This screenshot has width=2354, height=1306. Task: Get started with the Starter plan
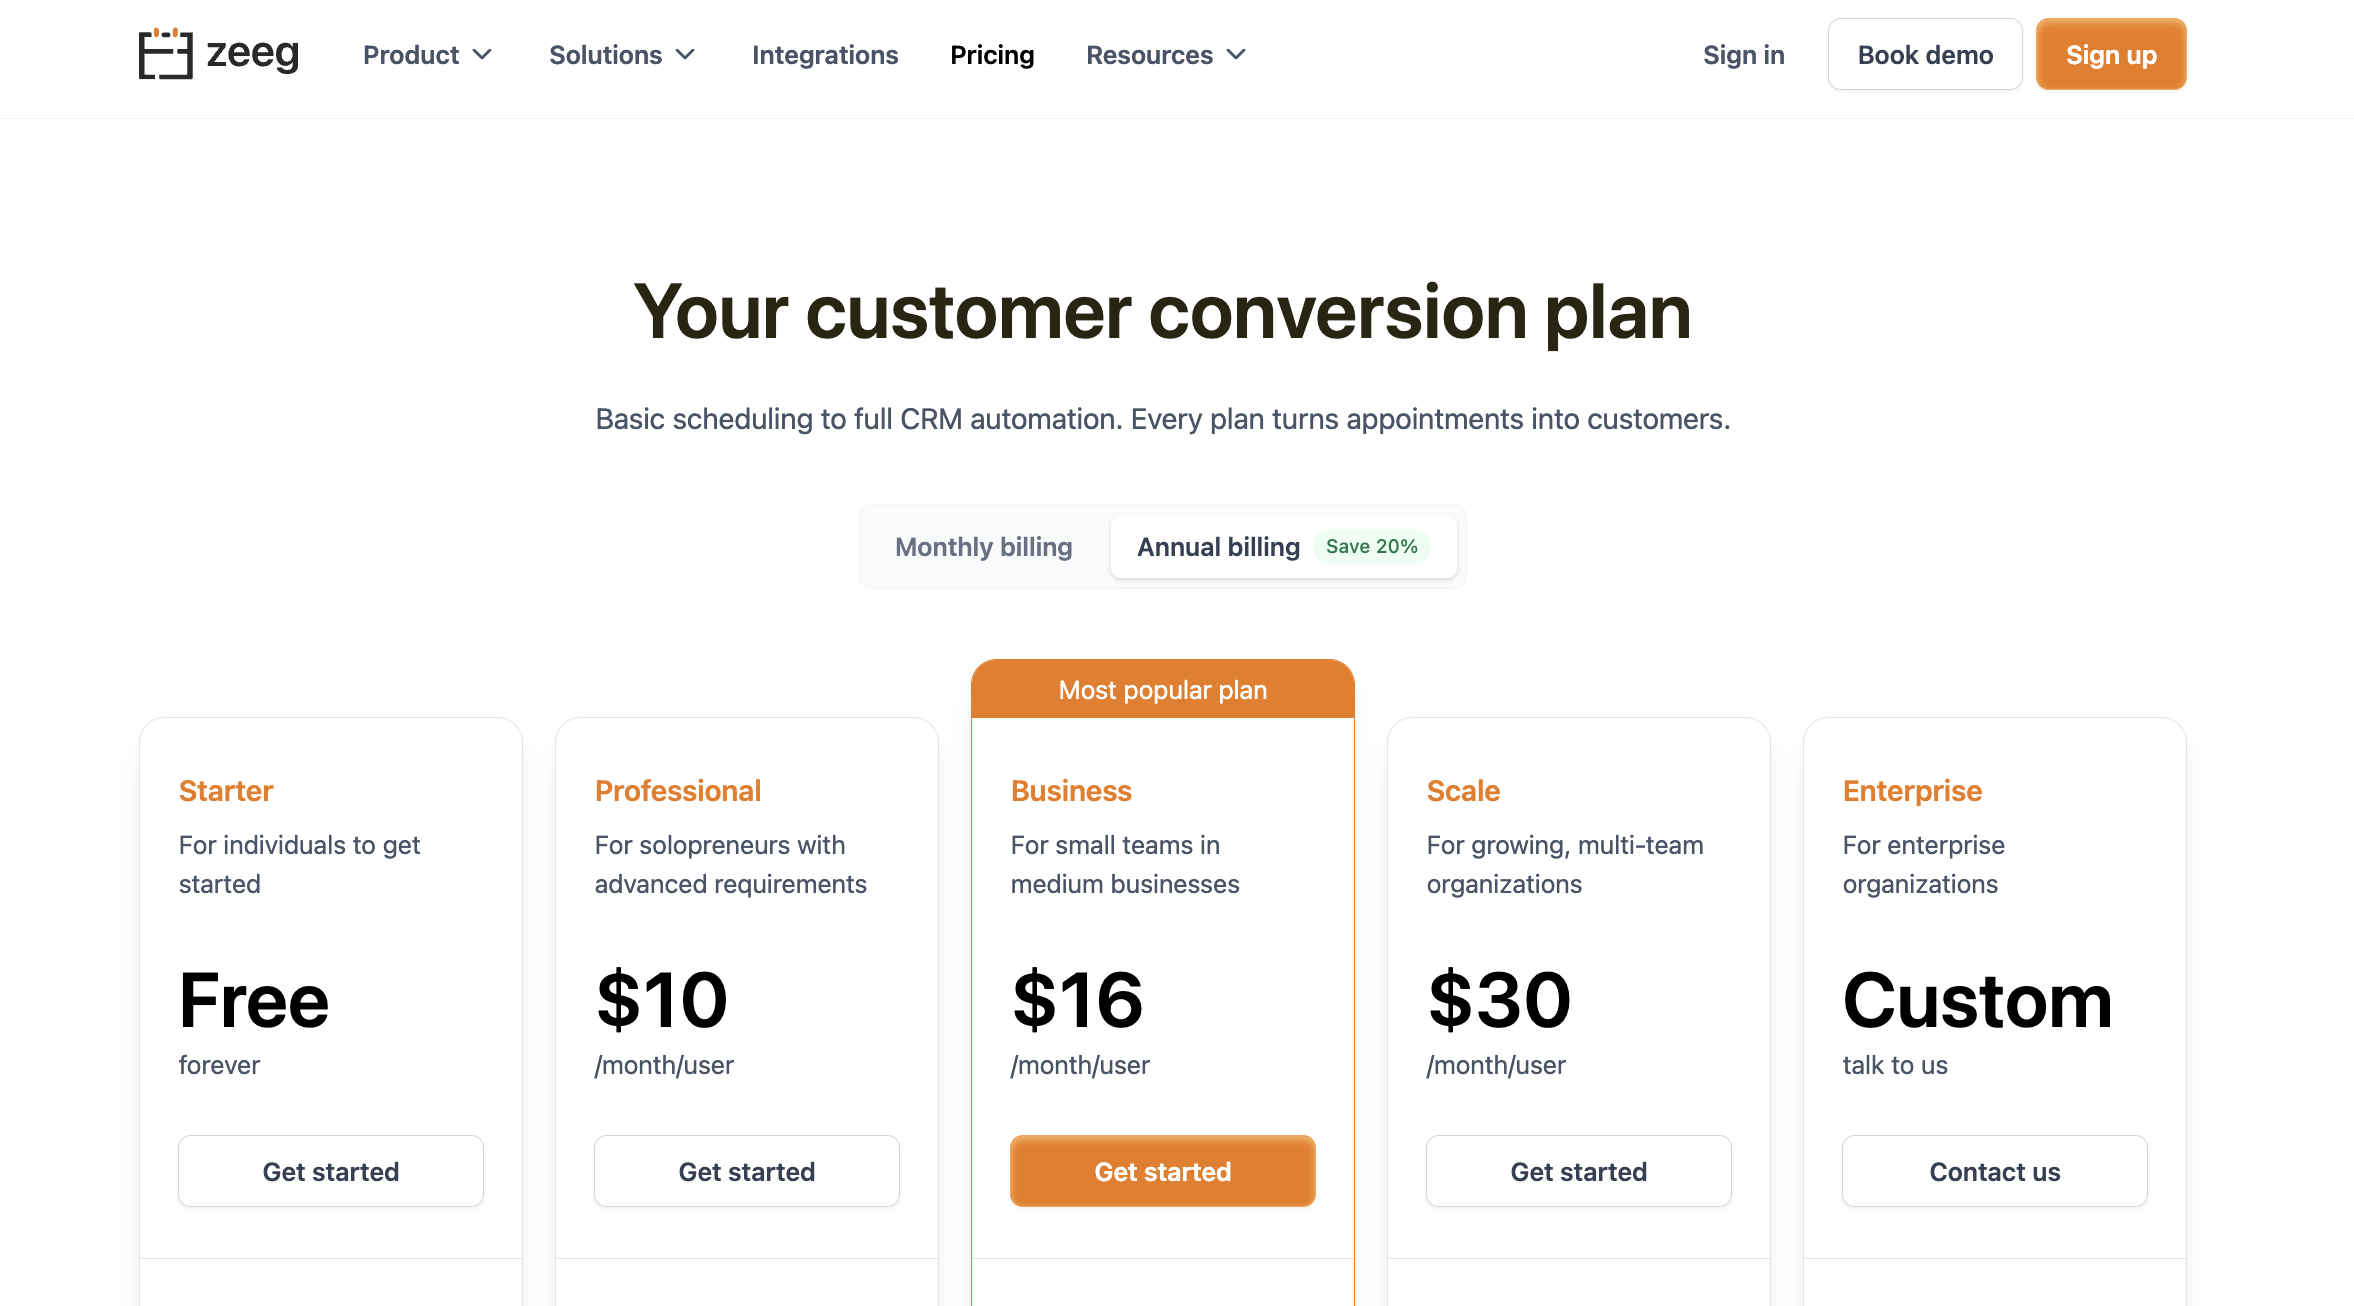click(x=330, y=1171)
